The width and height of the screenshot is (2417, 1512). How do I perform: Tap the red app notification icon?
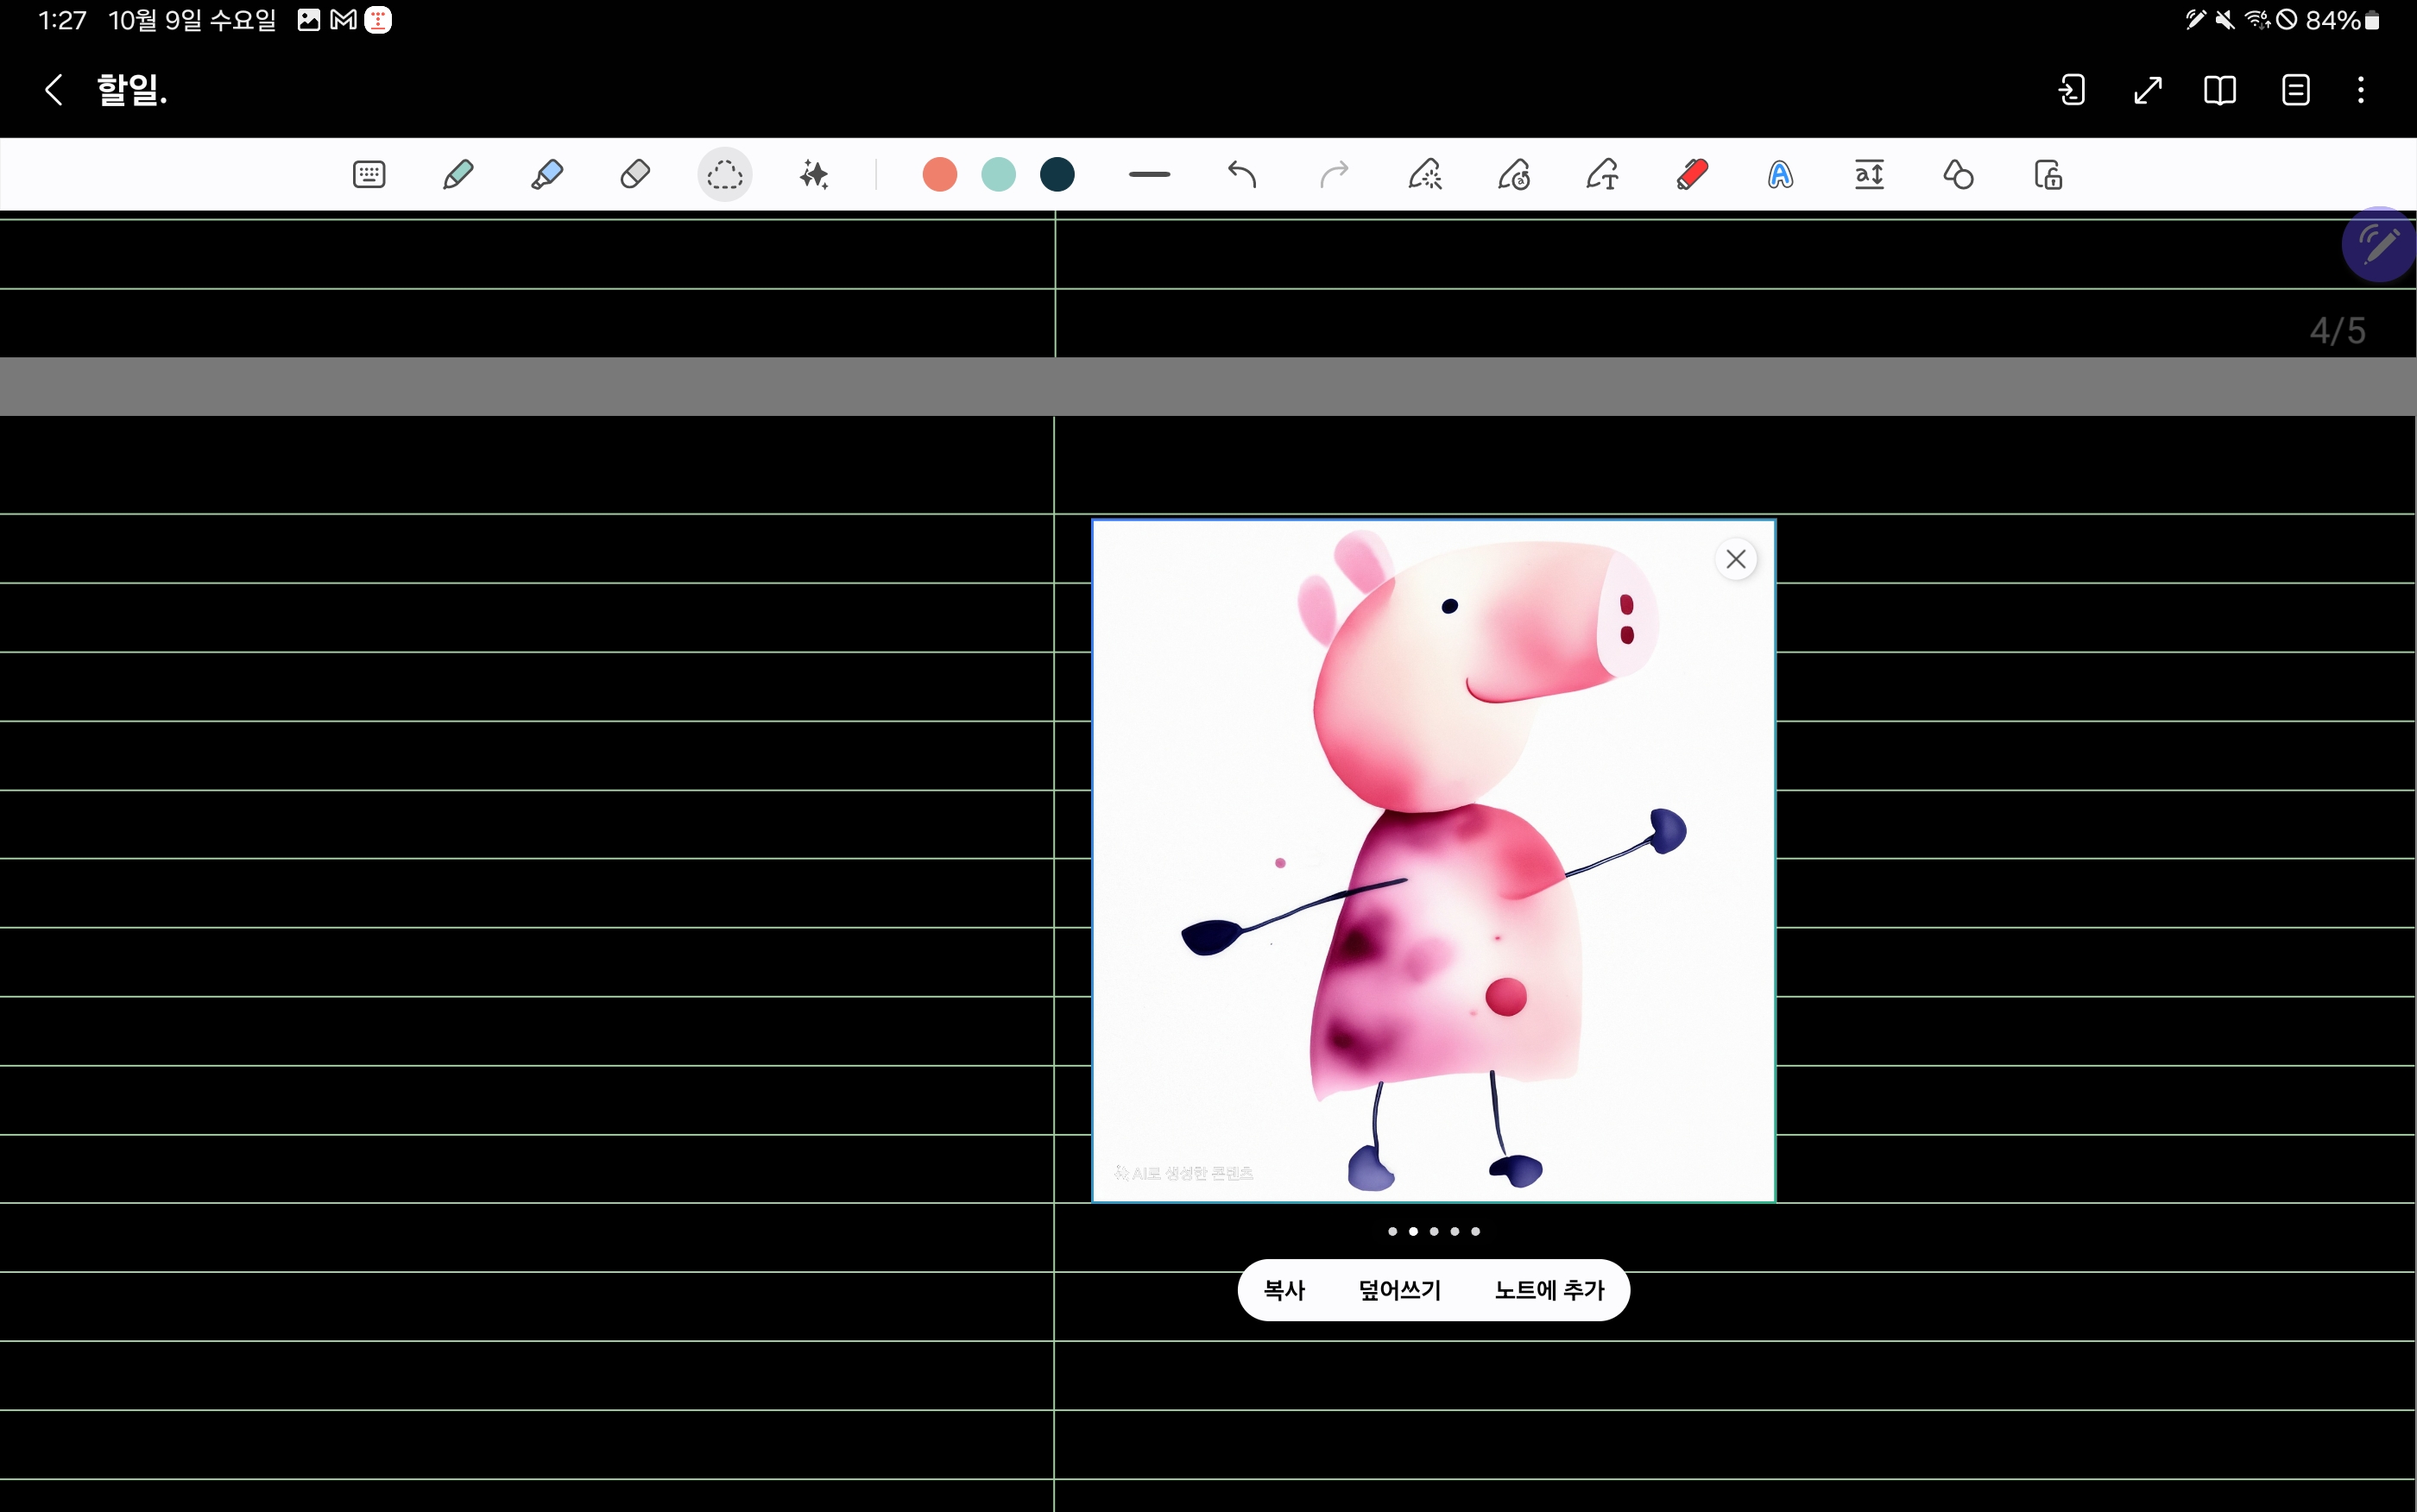pos(378,20)
